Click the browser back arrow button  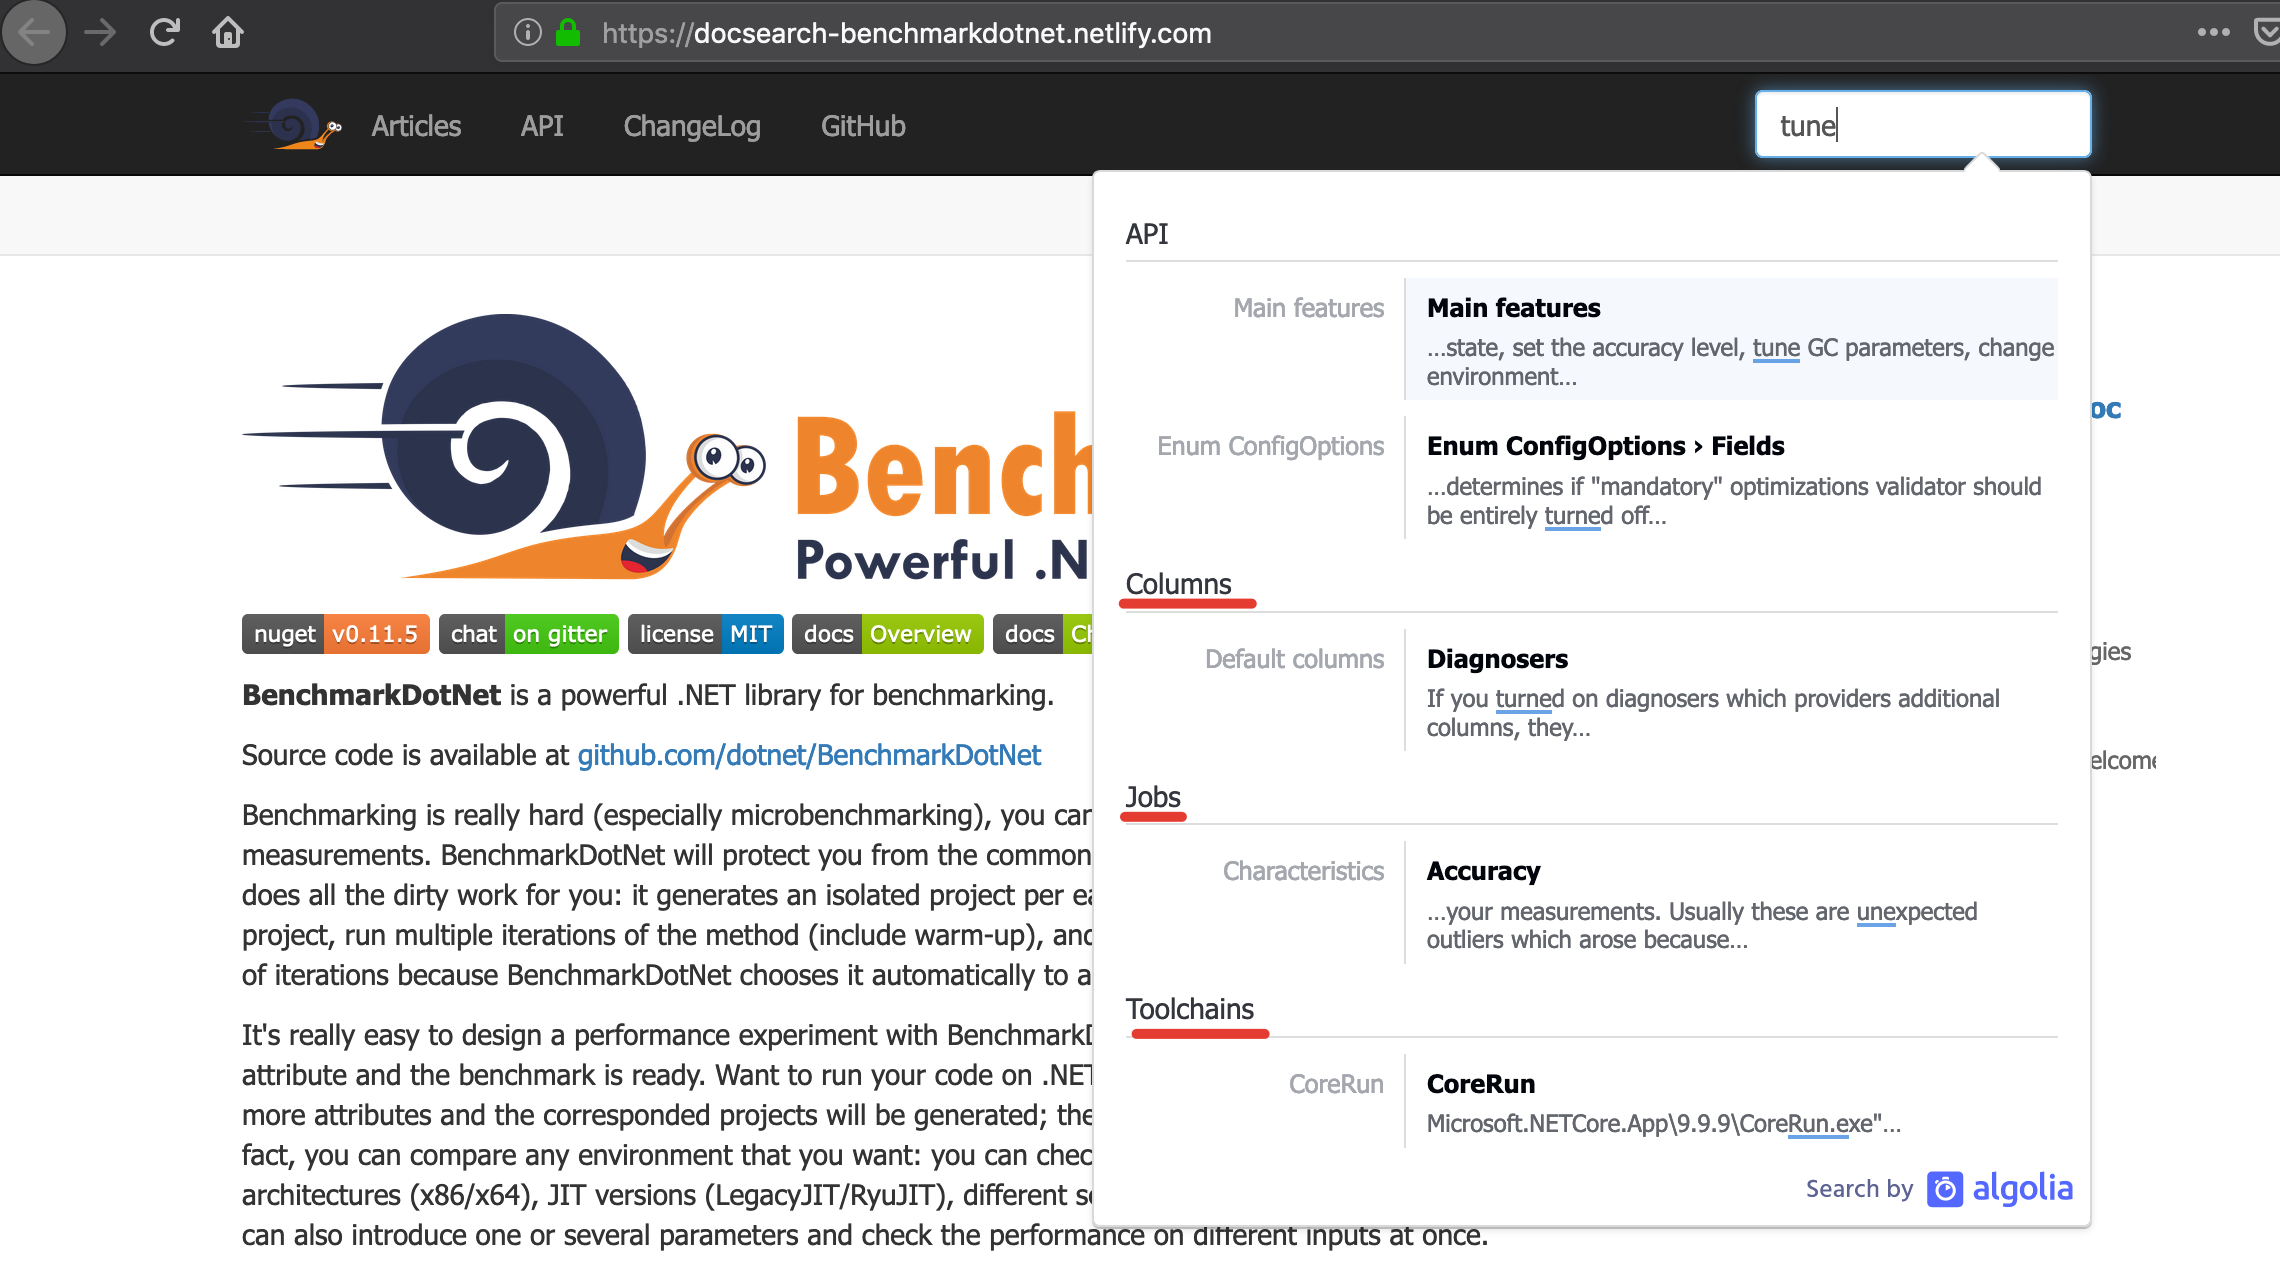click(x=34, y=33)
